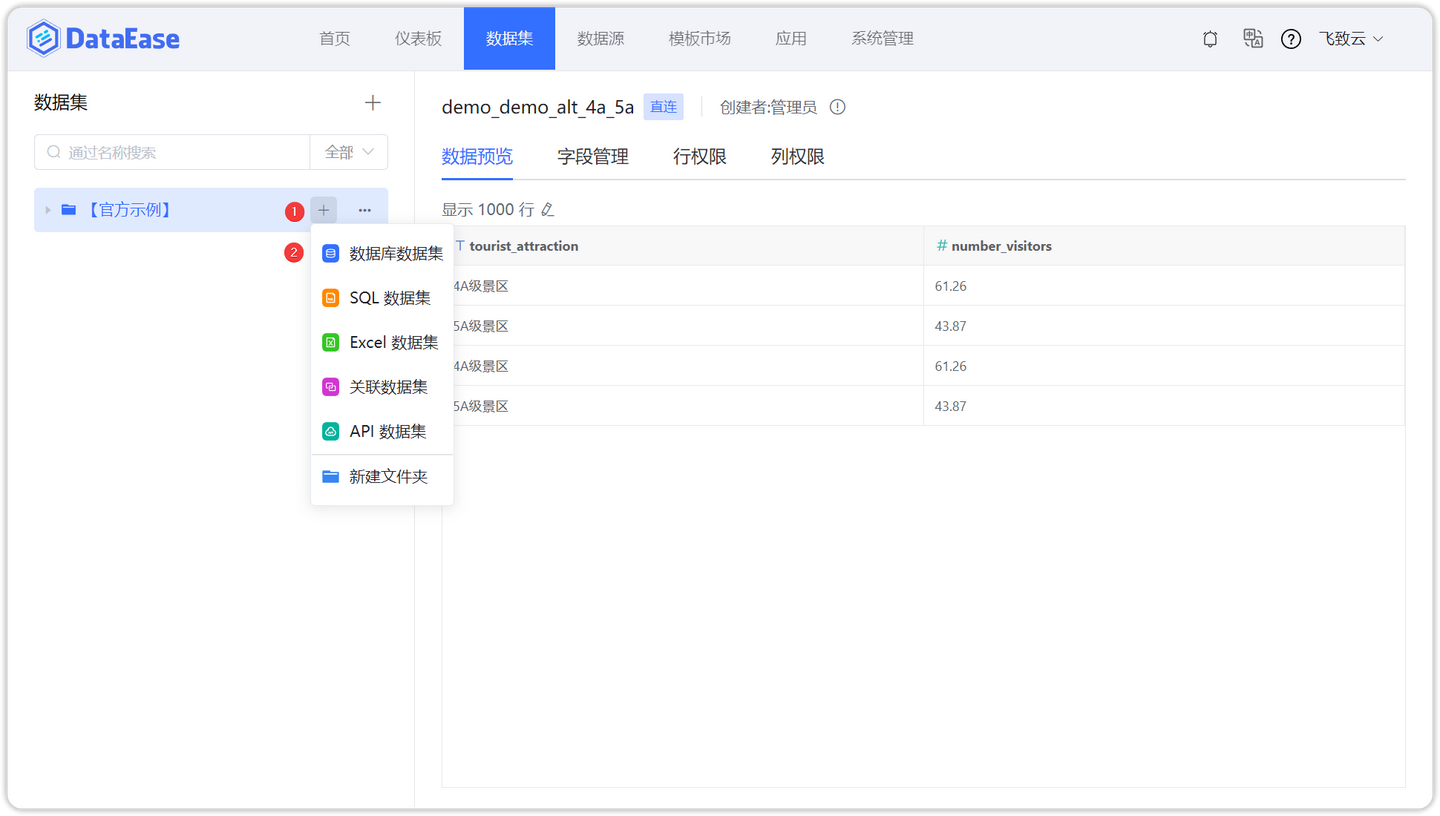Viewport: 1440px width, 816px height.
Task: Click the info icon next to 创建者:管理员
Action: (838, 107)
